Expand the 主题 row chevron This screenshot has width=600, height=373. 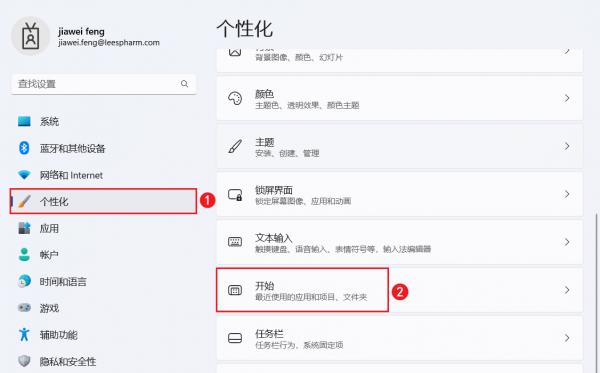pos(567,146)
